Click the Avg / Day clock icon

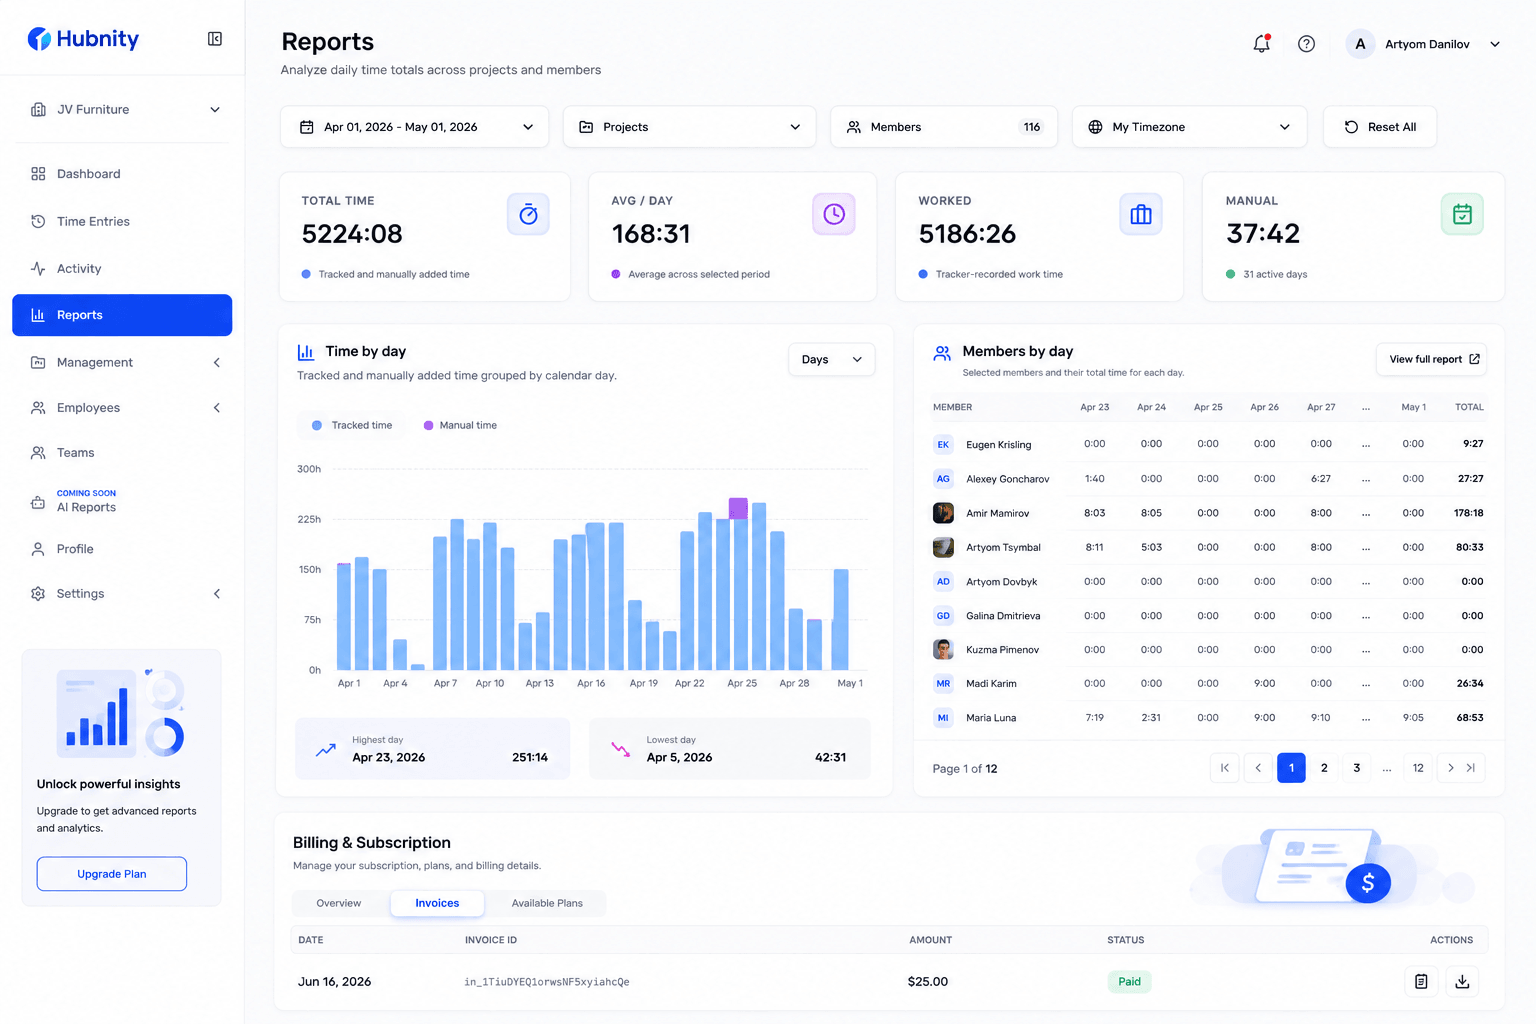pos(834,214)
